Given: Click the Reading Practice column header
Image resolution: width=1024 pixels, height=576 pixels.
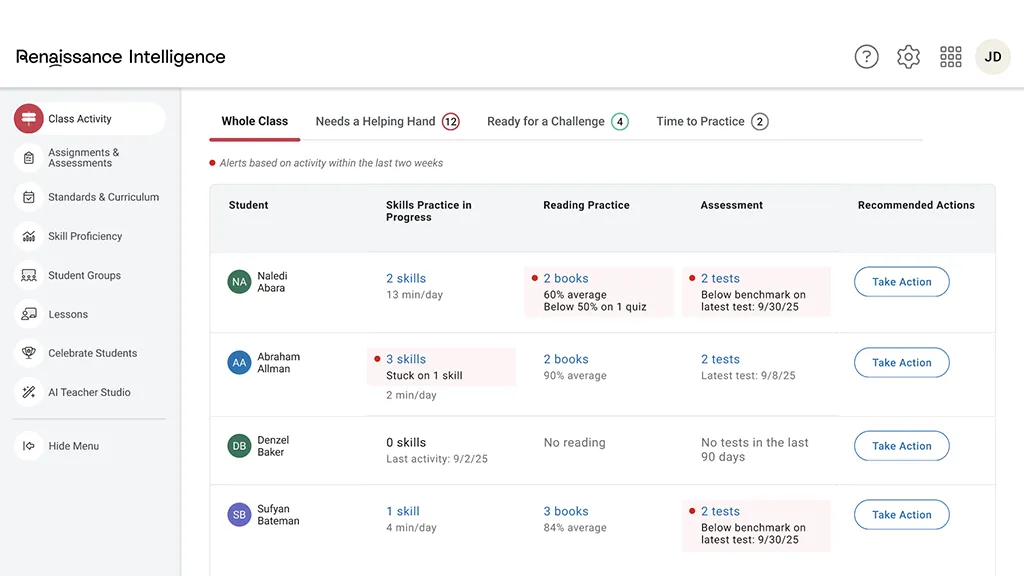Looking at the screenshot, I should pos(586,205).
